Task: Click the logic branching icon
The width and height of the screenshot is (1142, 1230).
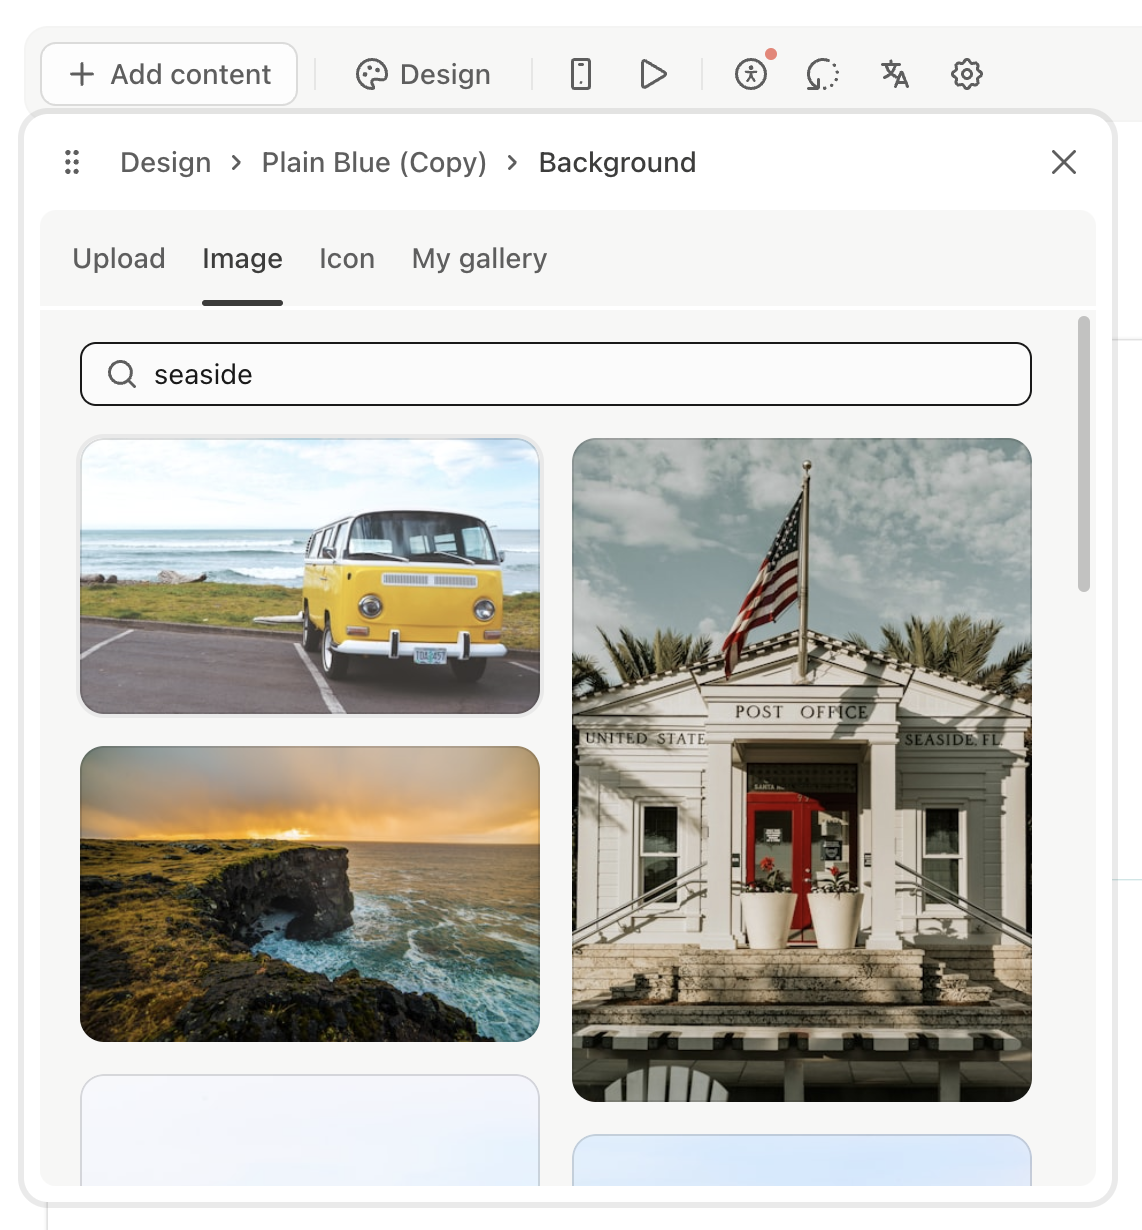Action: pos(822,74)
